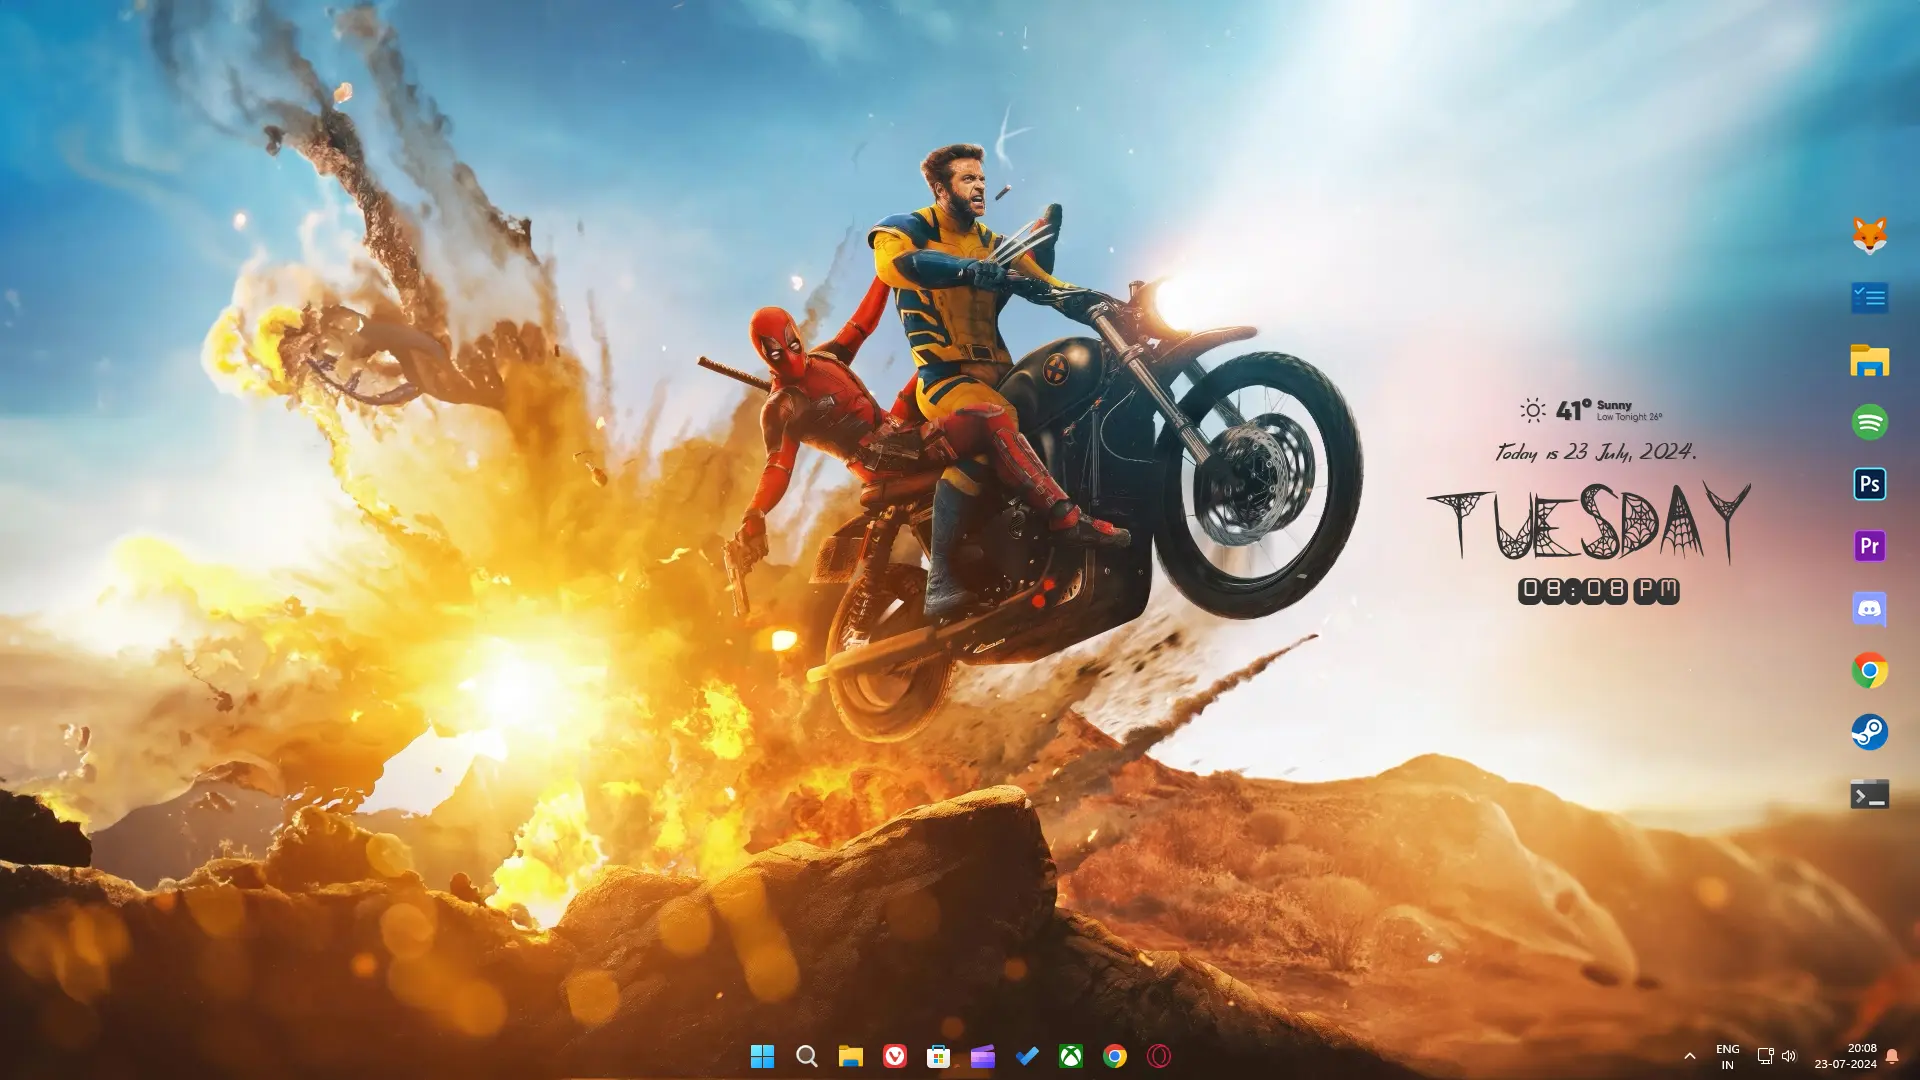The width and height of the screenshot is (1920, 1080).
Task: Open the blue checklist app in the dock
Action: coord(1869,298)
